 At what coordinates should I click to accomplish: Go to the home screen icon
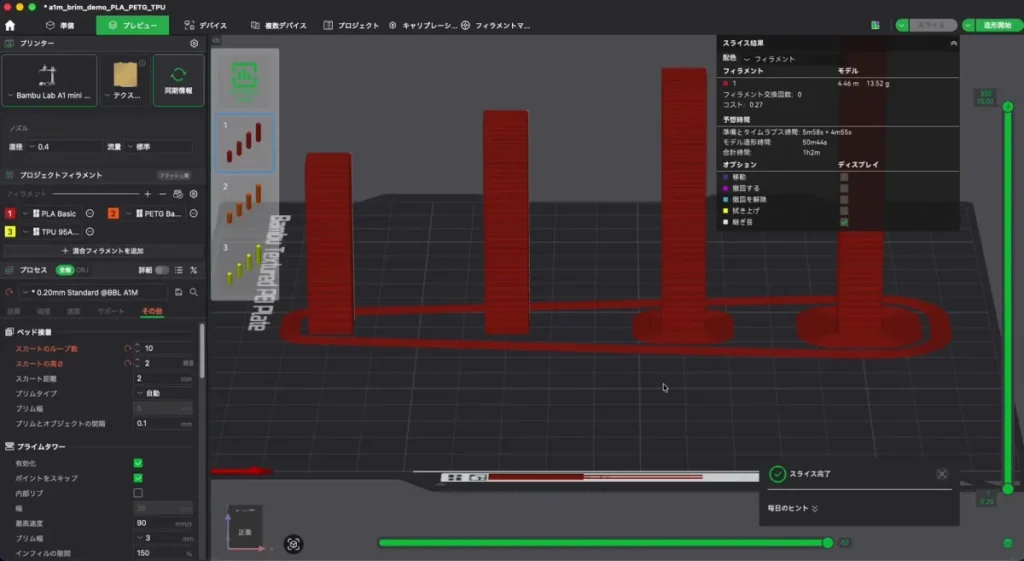(x=10, y=25)
